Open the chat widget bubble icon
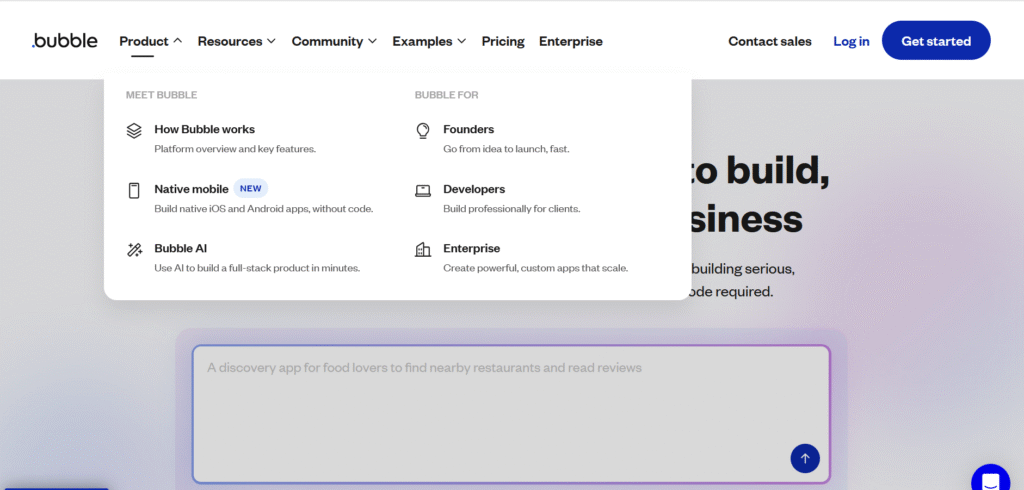 click(990, 478)
